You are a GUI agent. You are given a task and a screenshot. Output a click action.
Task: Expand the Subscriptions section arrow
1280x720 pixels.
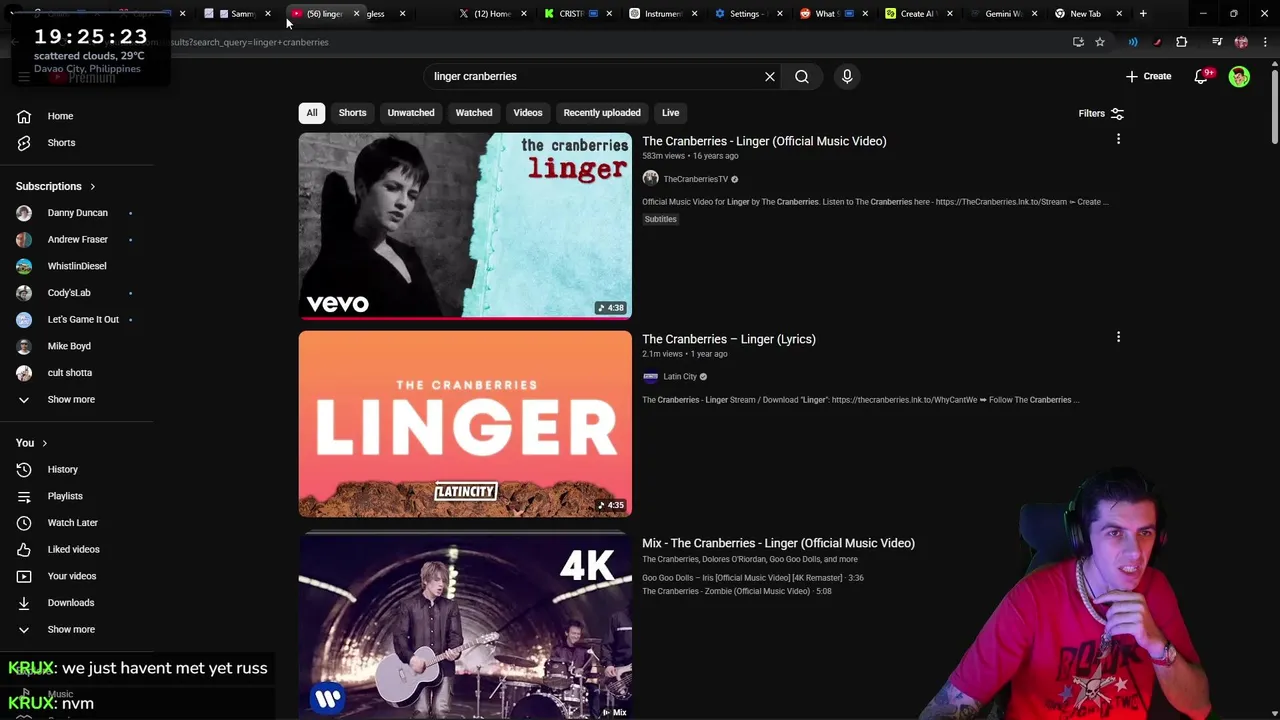point(92,187)
